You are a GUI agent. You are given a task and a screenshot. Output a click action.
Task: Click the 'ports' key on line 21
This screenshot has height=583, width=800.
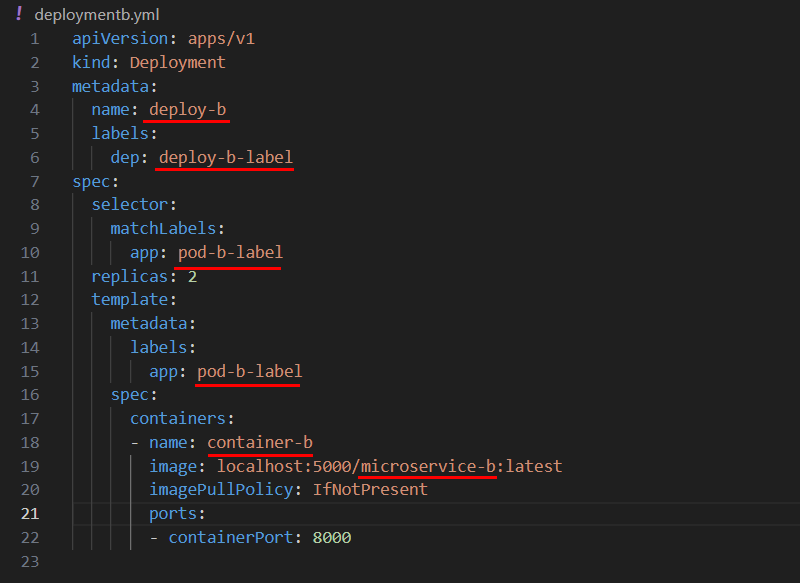tap(172, 514)
